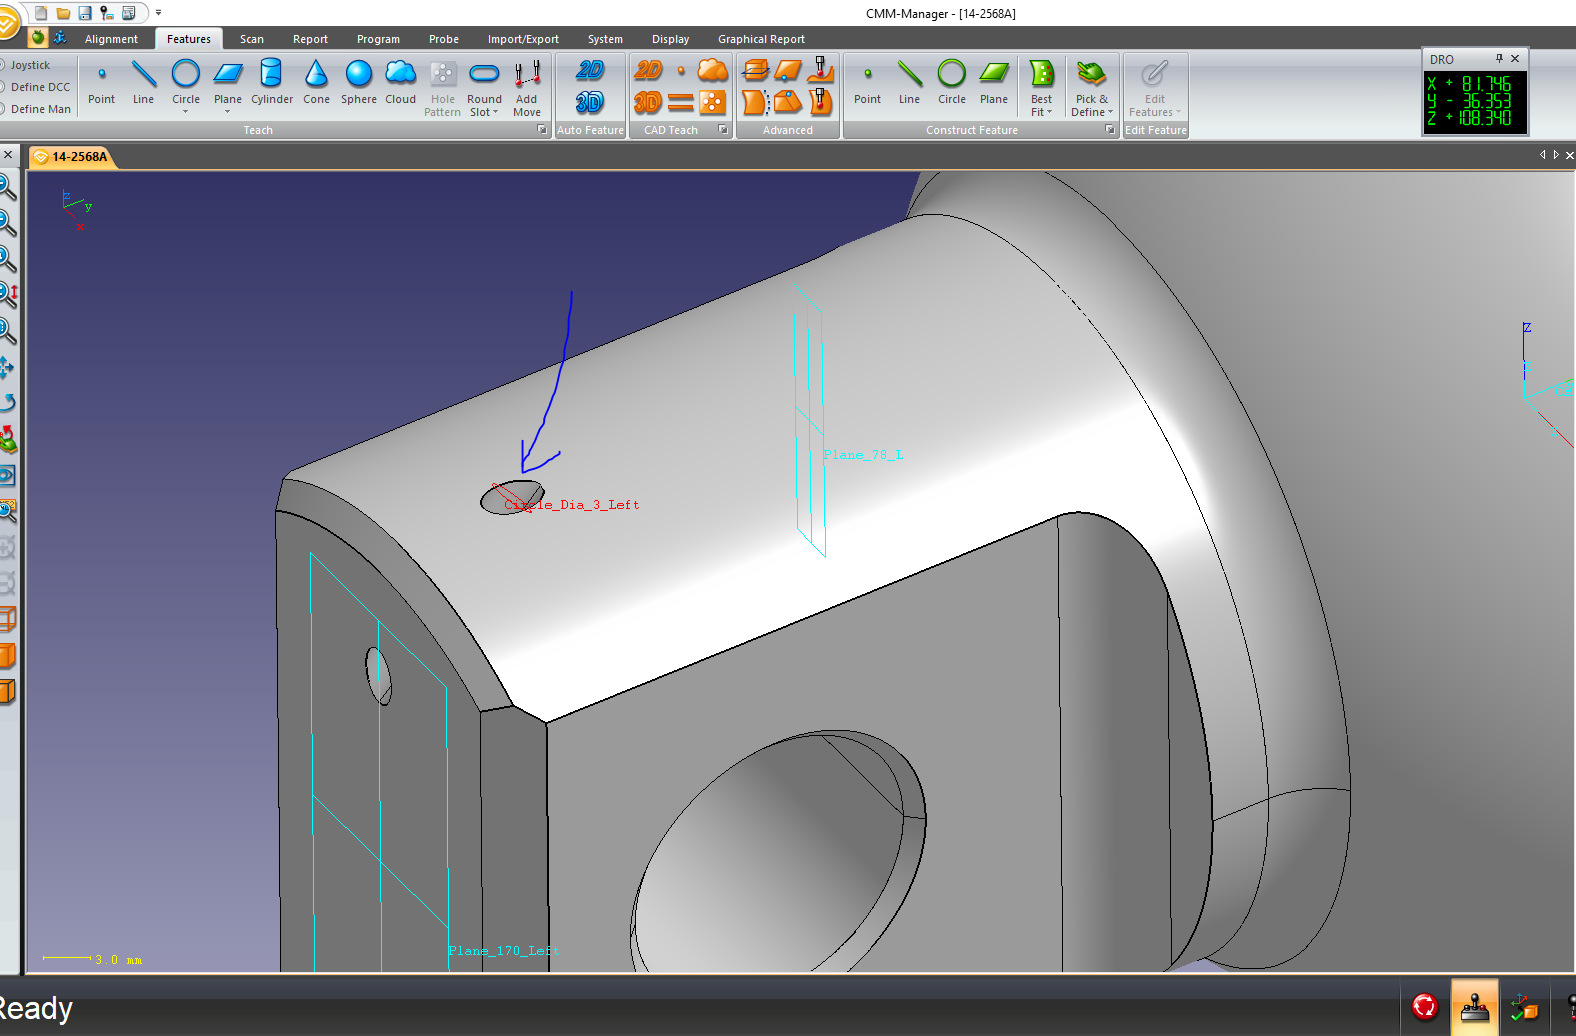Screen dimensions: 1576x1036
Task: Select the Joystick radio option
Action: click(x=25, y=65)
